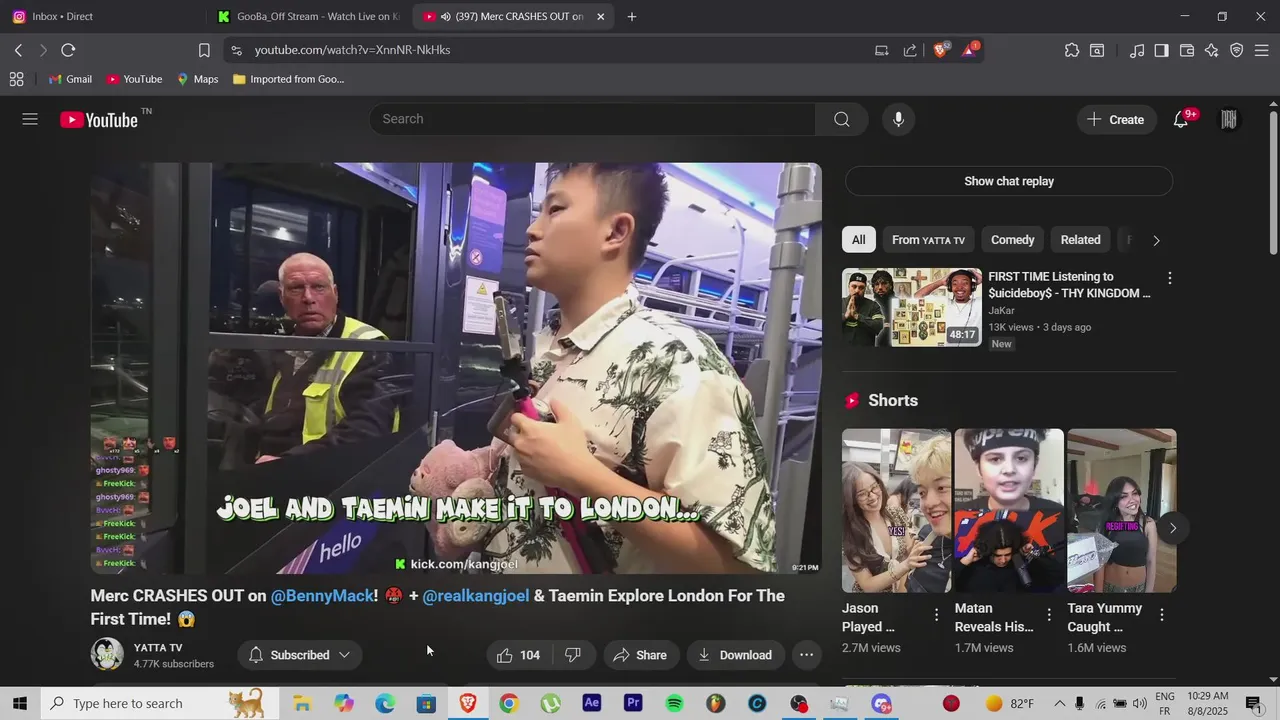Dislike the video with thumbs-down

573,655
